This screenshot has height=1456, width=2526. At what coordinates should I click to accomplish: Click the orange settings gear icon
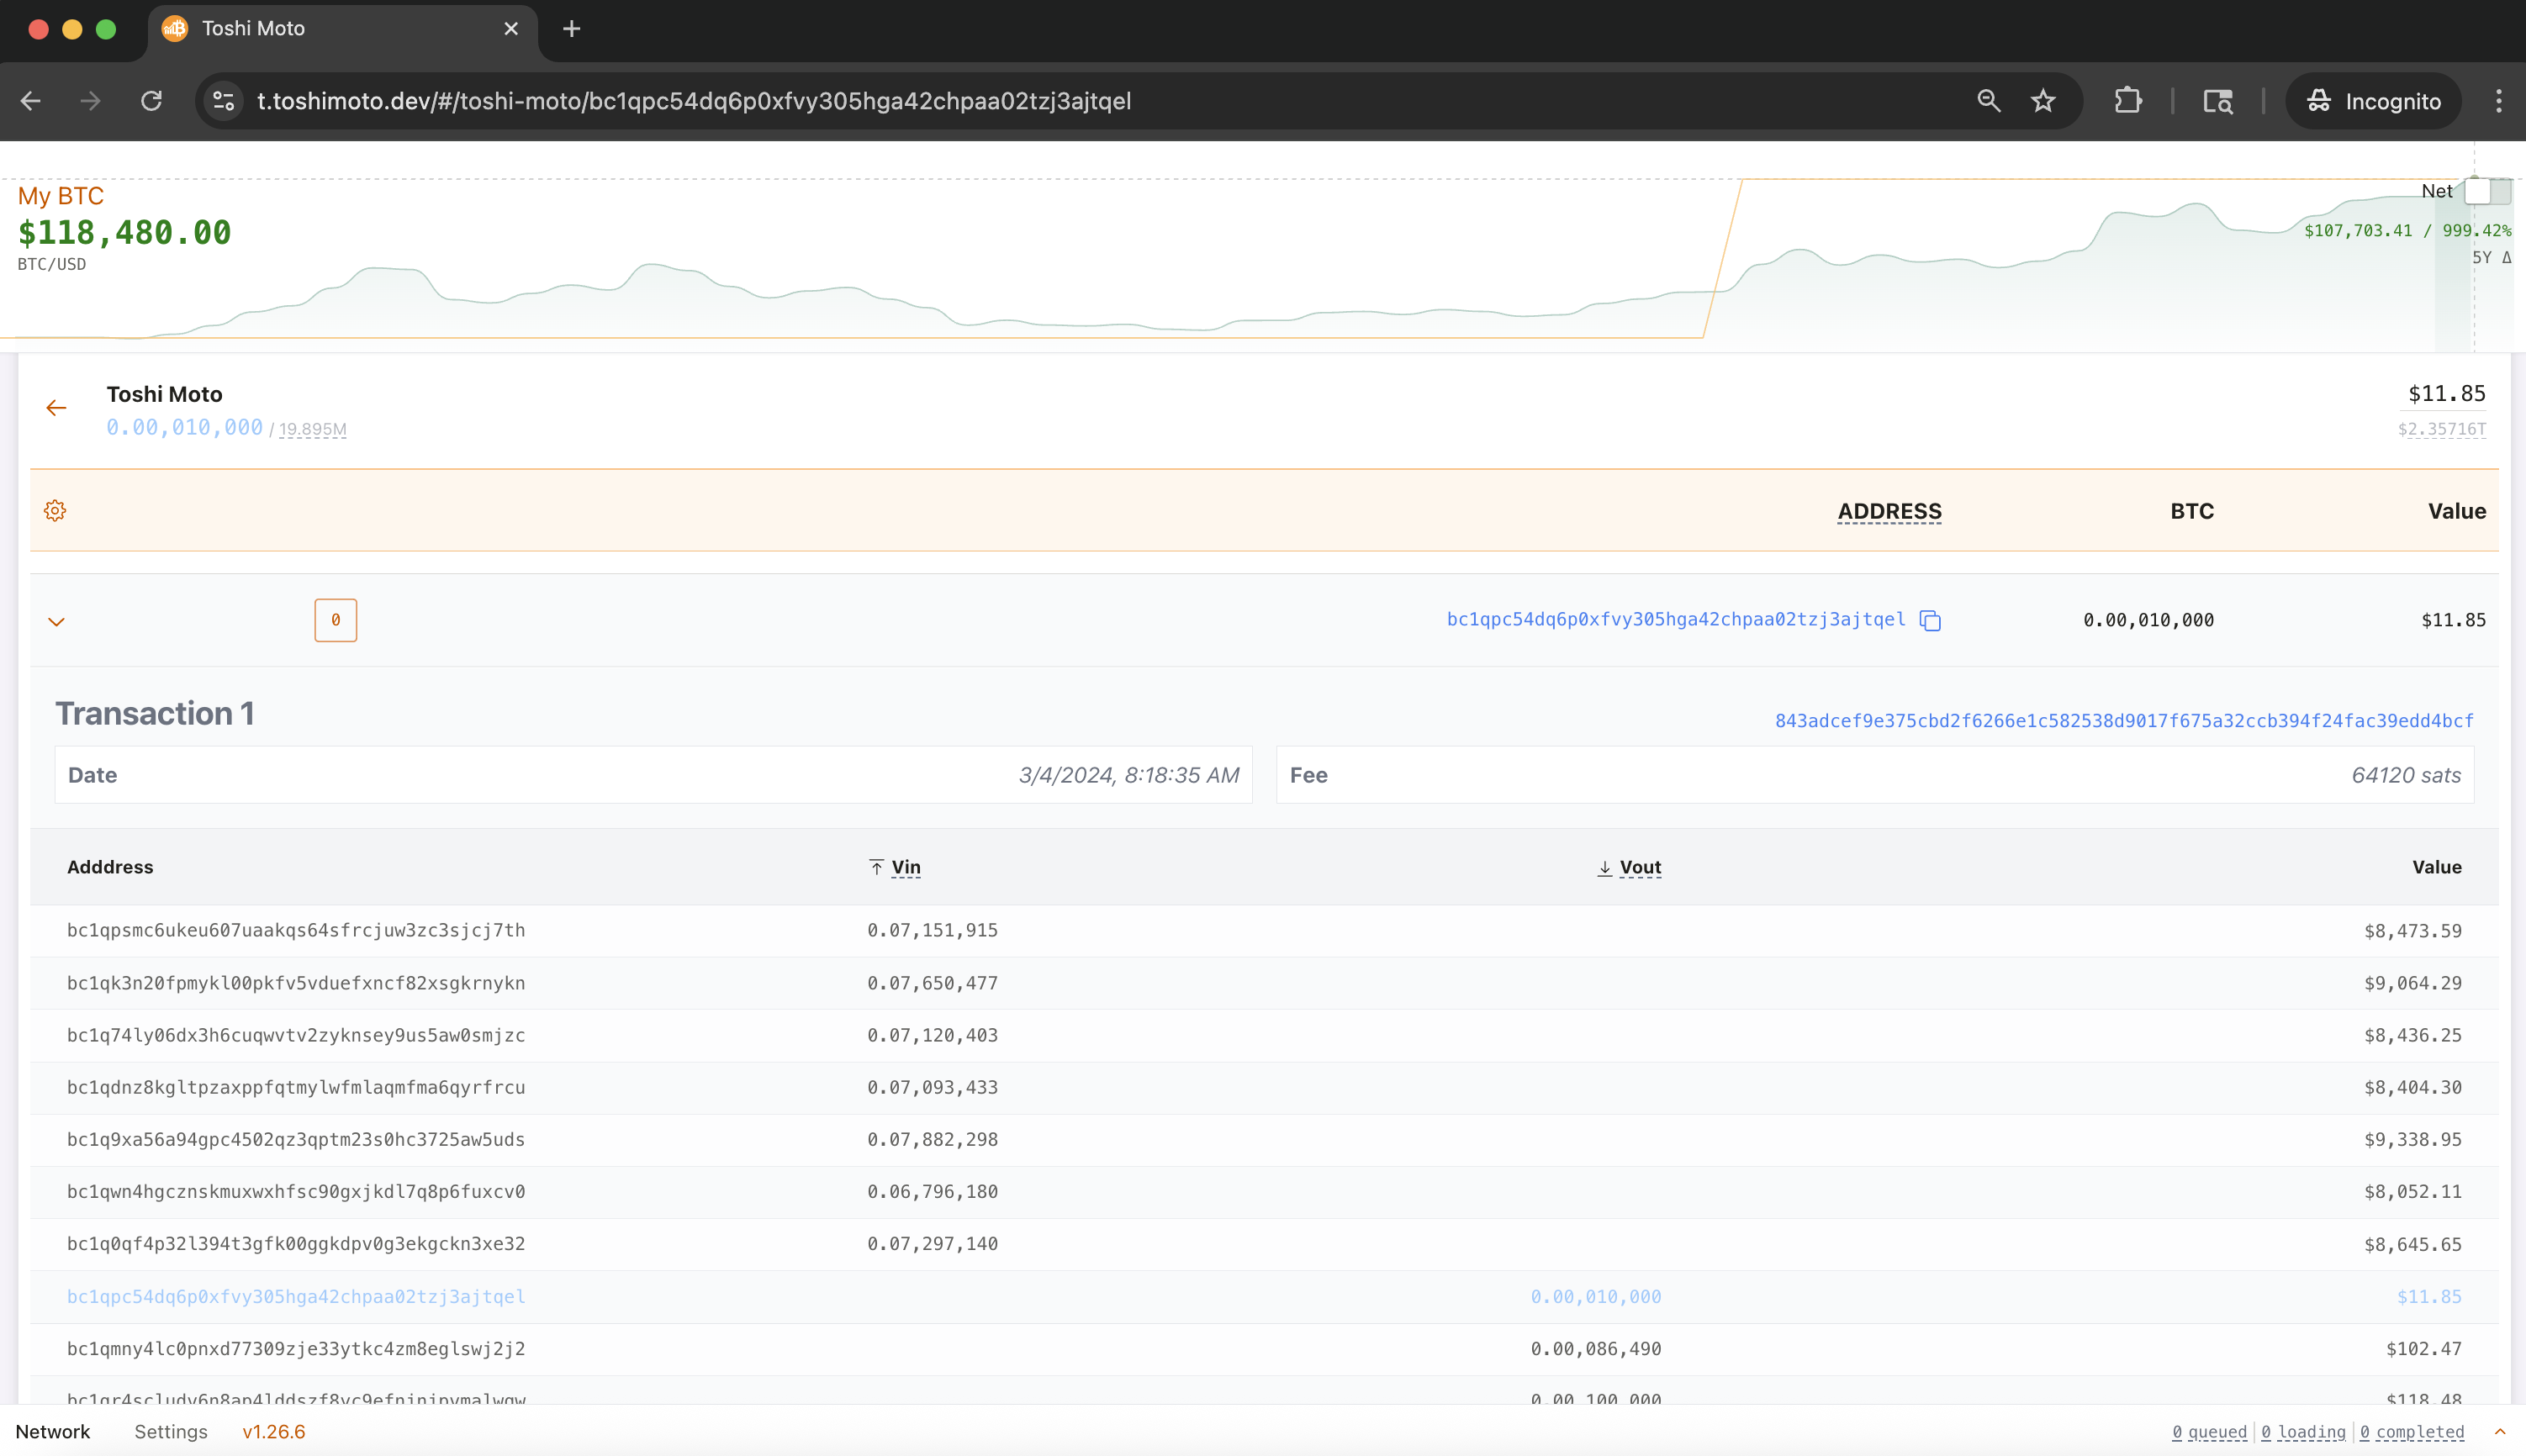55,511
